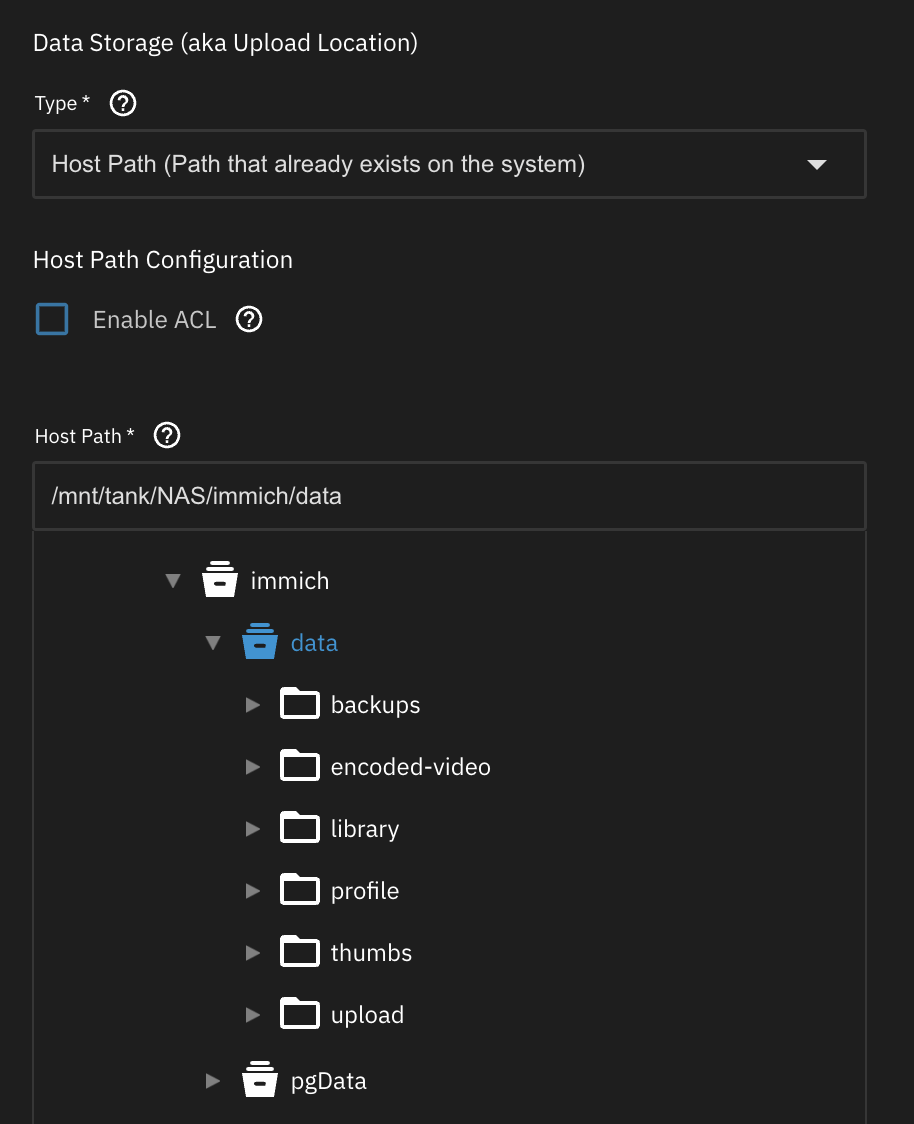The height and width of the screenshot is (1124, 914).
Task: Click the blue data dataset icon
Action: click(x=260, y=642)
